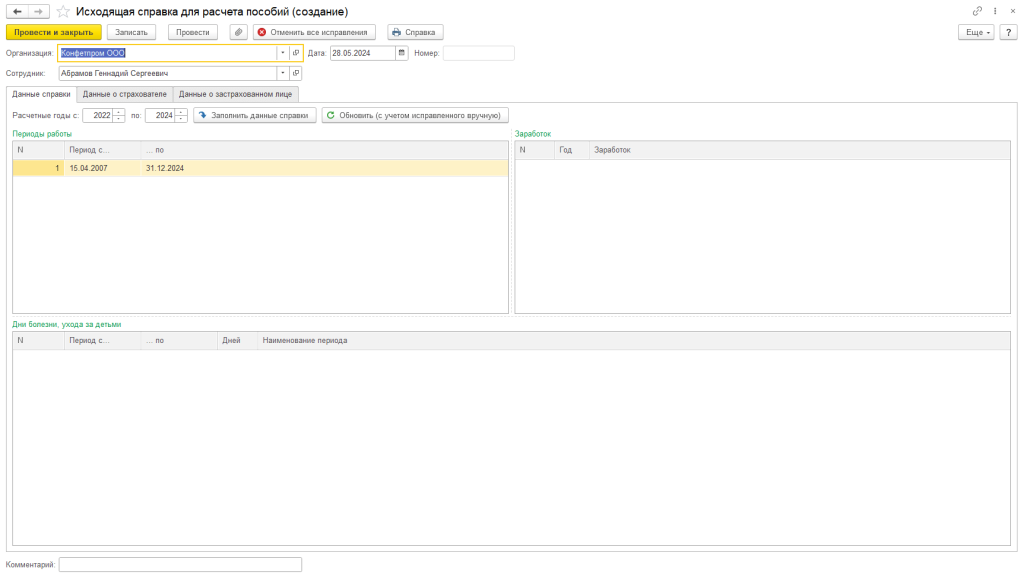
Task: Click the start year 2022 input field
Action: click(98, 116)
